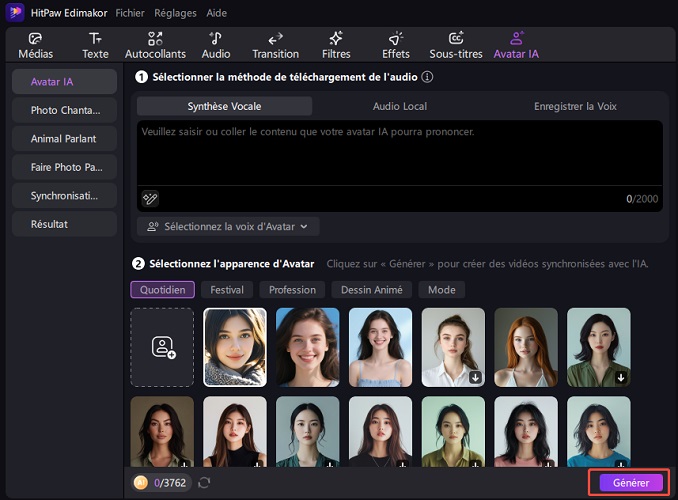
Task: Open the Fichier menu
Action: point(130,13)
